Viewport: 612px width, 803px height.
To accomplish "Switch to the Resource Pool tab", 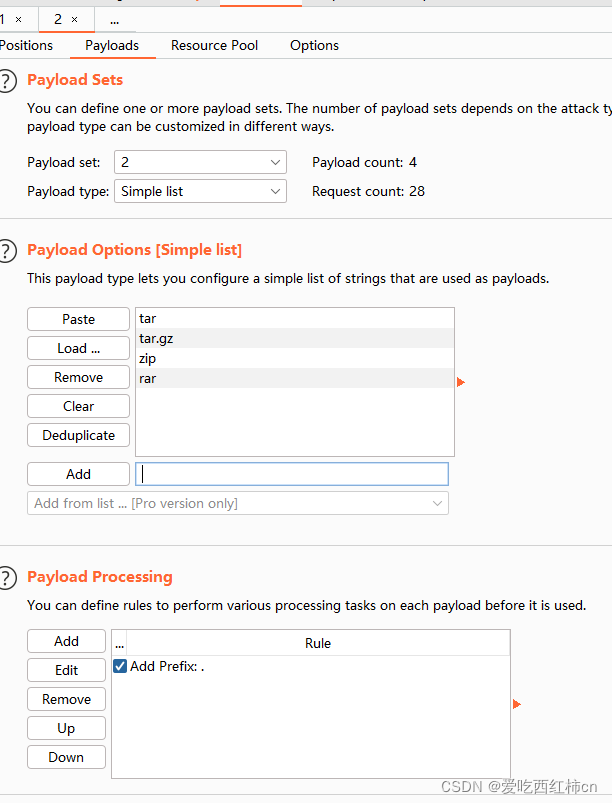I will [214, 45].
